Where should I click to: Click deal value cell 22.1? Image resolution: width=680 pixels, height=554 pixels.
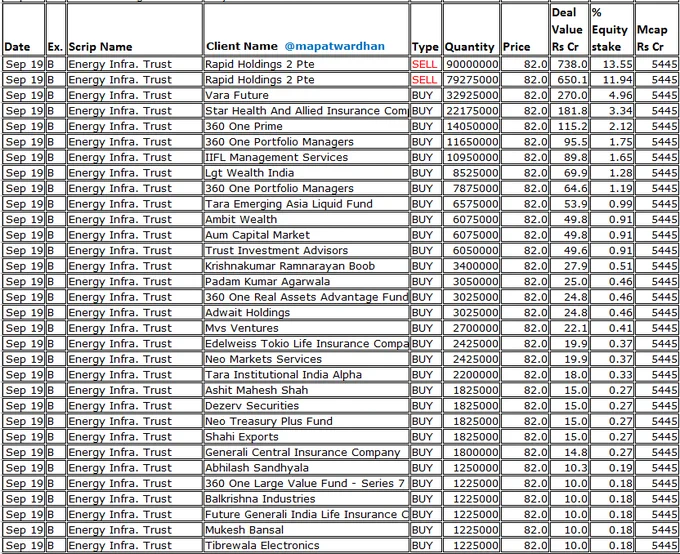click(x=569, y=328)
